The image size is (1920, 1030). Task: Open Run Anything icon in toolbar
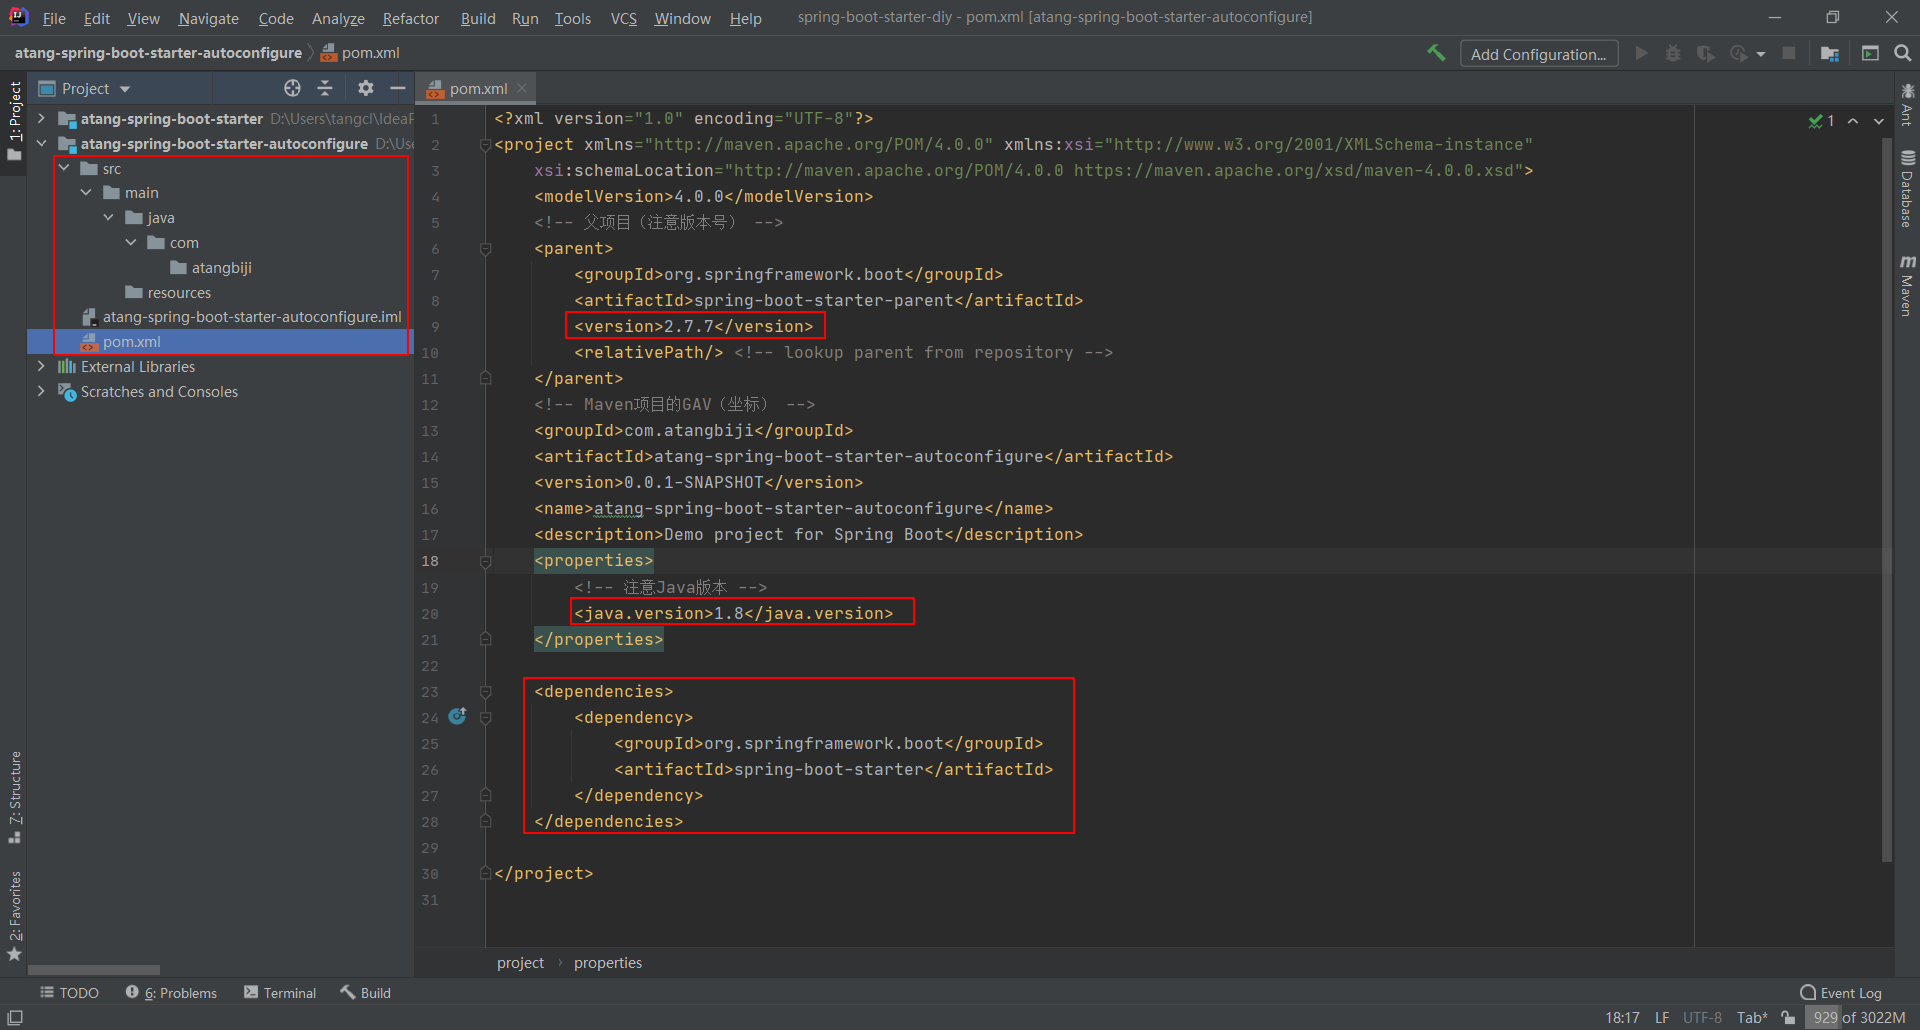click(x=1870, y=53)
